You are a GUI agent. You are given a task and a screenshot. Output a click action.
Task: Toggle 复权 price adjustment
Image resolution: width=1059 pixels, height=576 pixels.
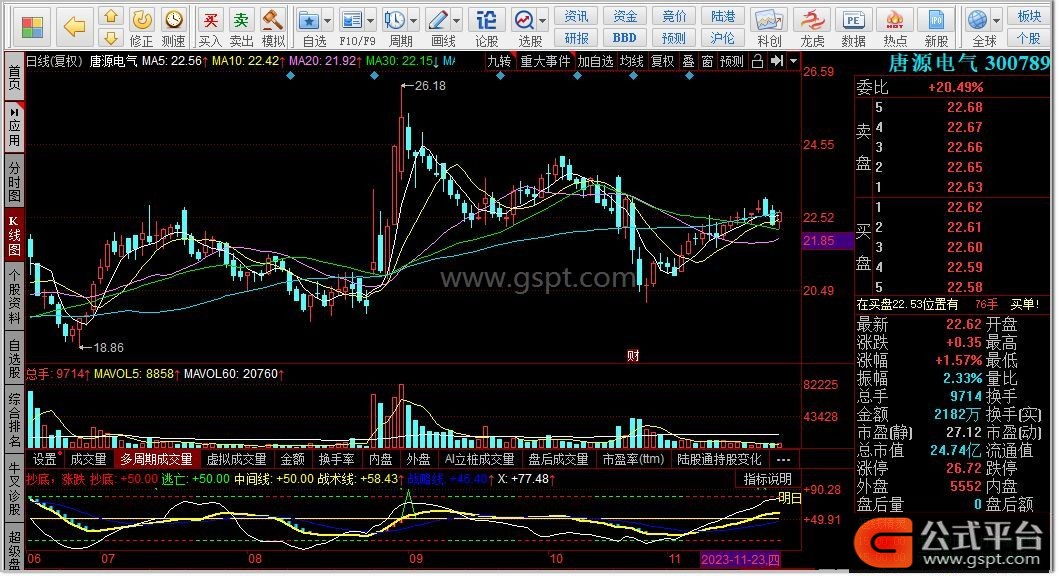point(663,61)
